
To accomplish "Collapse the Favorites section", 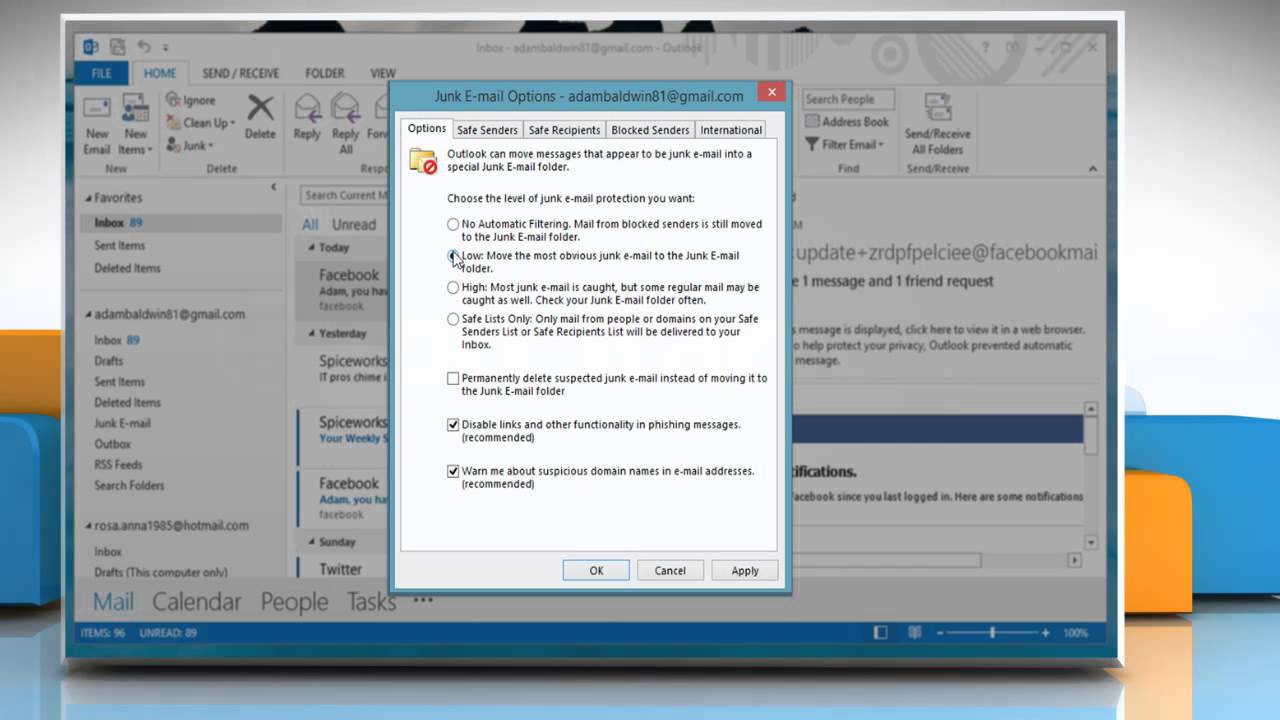I will tap(88, 198).
